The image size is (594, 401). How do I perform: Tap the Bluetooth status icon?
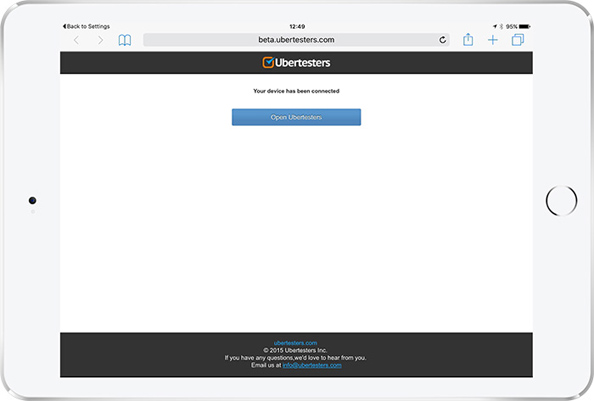pyautogui.click(x=501, y=27)
